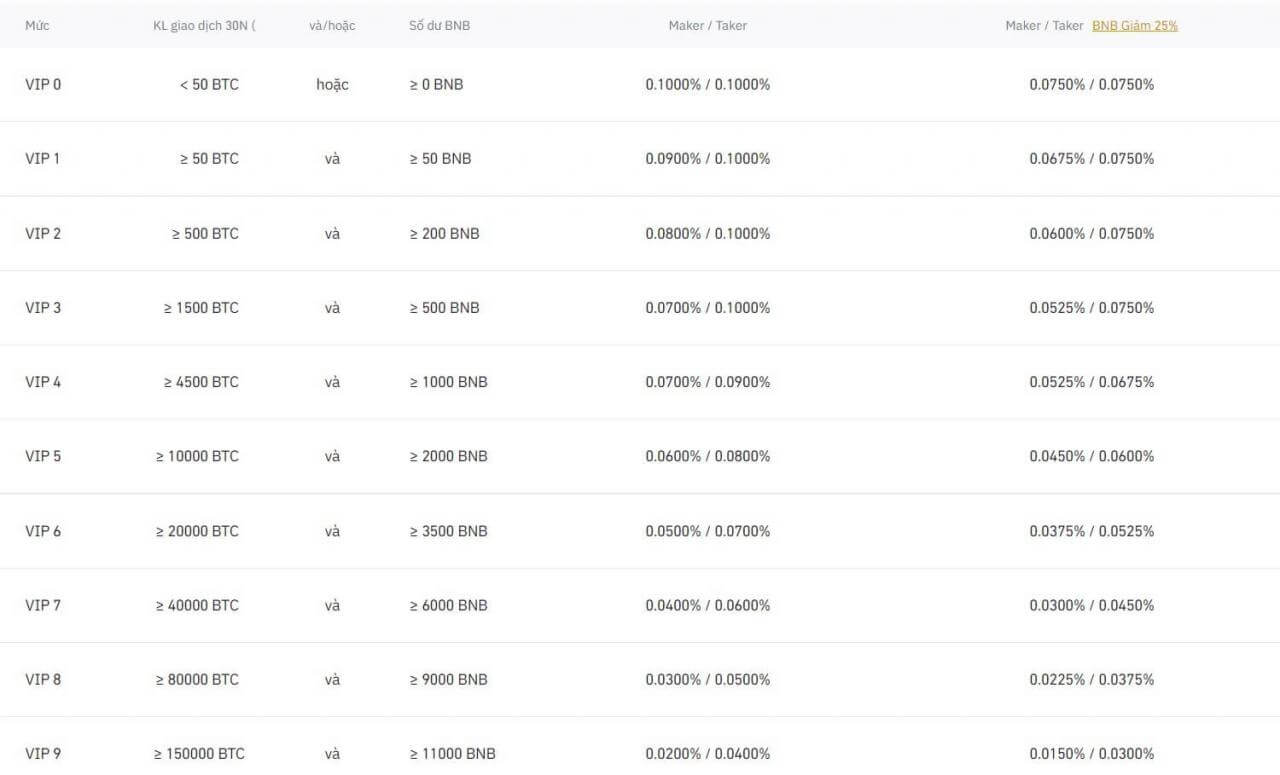Select the VIP 4 level label
Viewport: 1280px width, 775px height.
point(43,382)
